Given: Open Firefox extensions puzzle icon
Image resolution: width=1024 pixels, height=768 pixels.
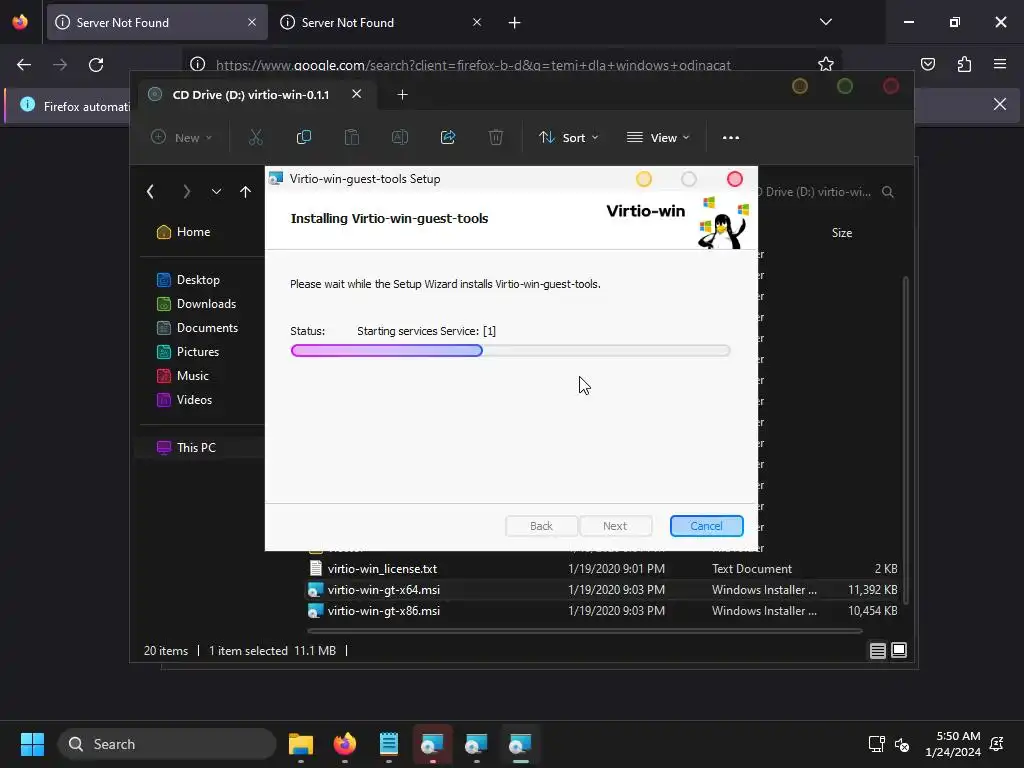Looking at the screenshot, I should click(964, 64).
